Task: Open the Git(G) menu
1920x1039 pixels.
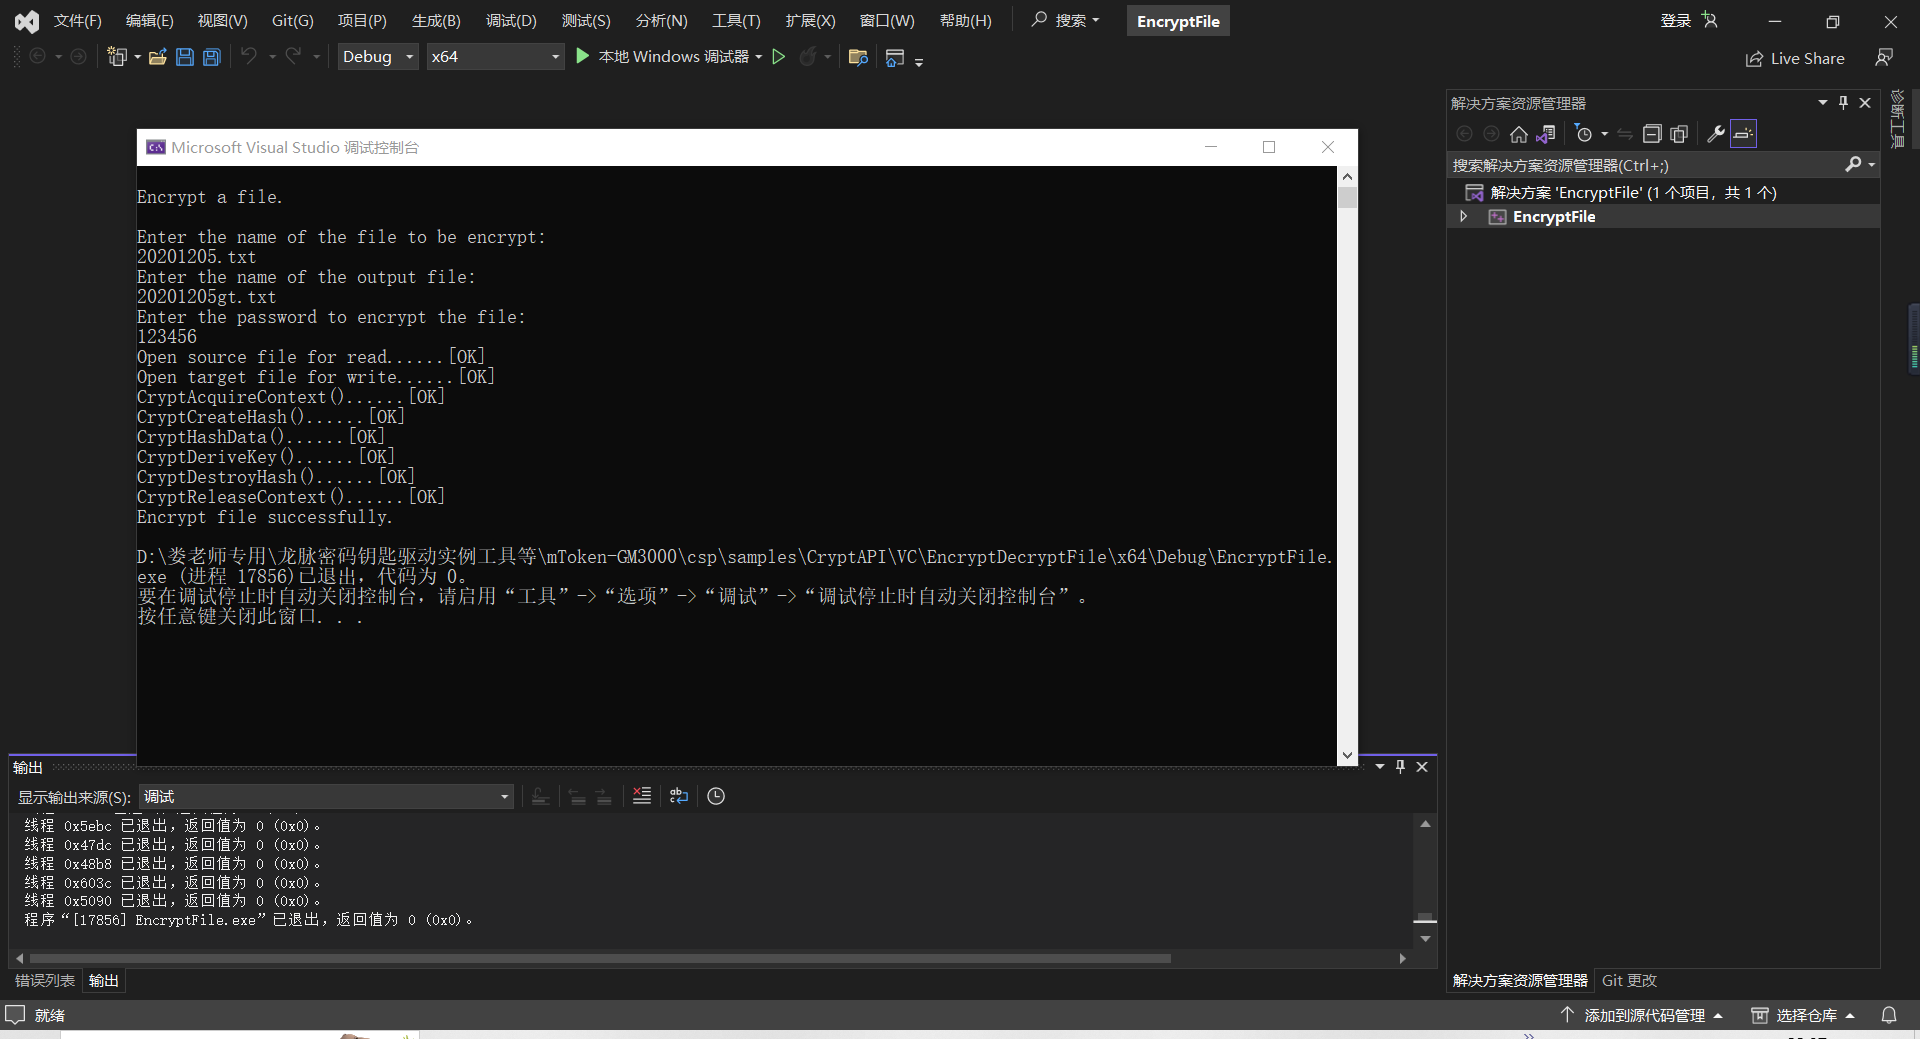Action: (x=292, y=21)
